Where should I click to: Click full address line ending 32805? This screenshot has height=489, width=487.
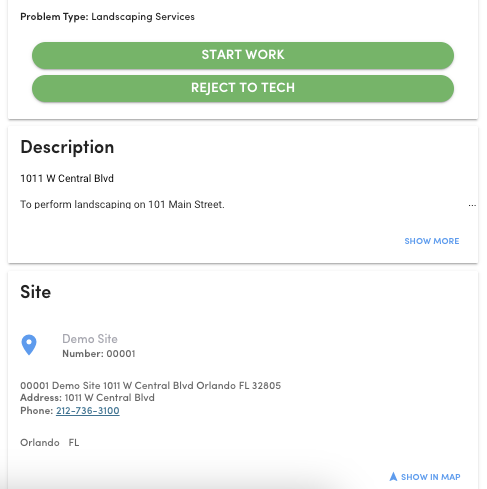[x=151, y=385]
